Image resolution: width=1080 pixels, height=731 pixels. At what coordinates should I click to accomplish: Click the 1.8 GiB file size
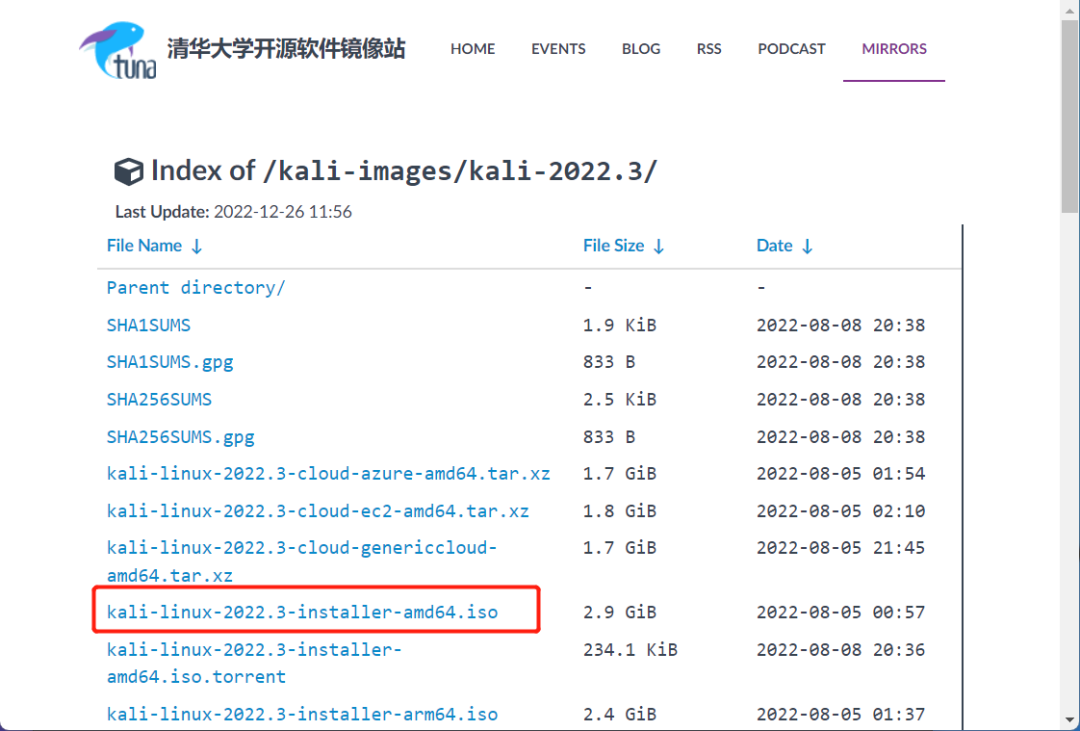point(620,511)
